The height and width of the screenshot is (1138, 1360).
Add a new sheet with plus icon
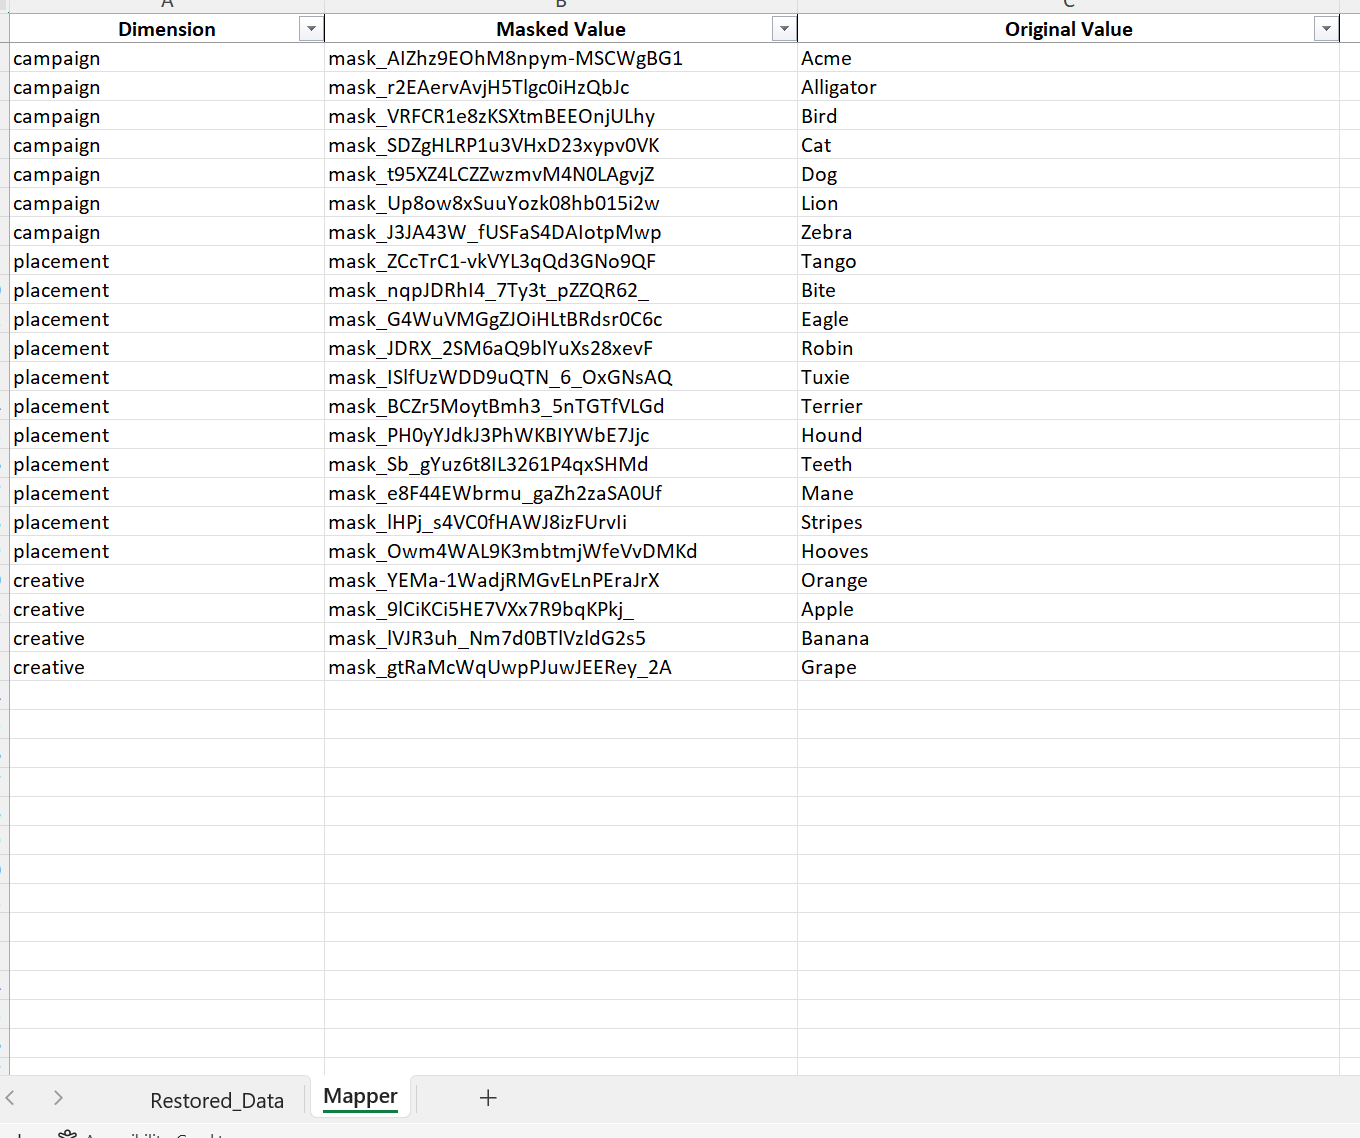coord(488,1098)
